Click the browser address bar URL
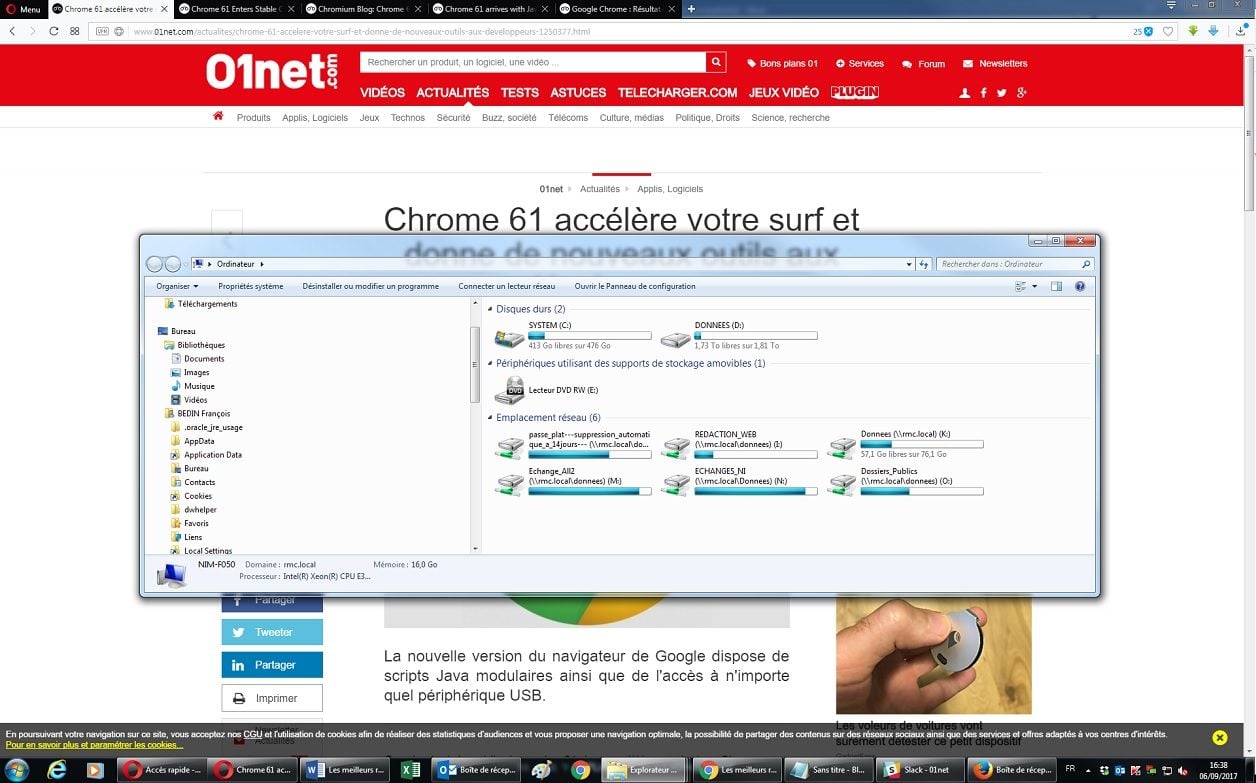 pos(361,31)
